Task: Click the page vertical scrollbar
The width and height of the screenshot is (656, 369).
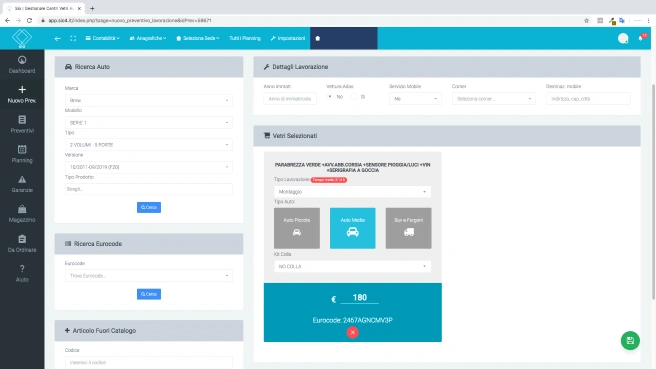Action: point(653,192)
